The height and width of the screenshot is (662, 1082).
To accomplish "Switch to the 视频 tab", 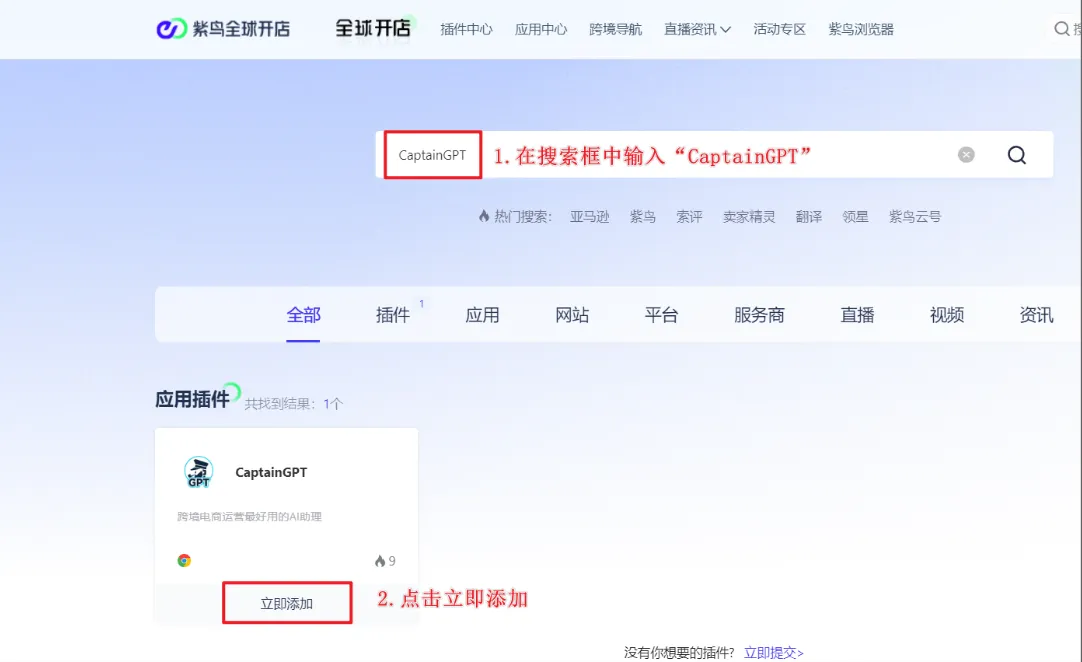I will [x=947, y=315].
